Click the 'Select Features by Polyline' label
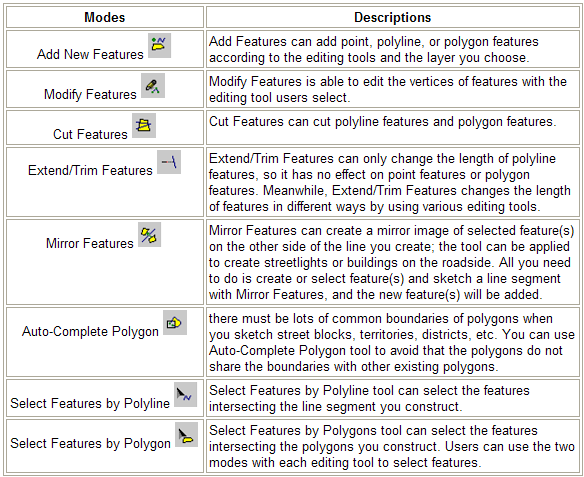The height and width of the screenshot is (477, 584). tap(90, 403)
